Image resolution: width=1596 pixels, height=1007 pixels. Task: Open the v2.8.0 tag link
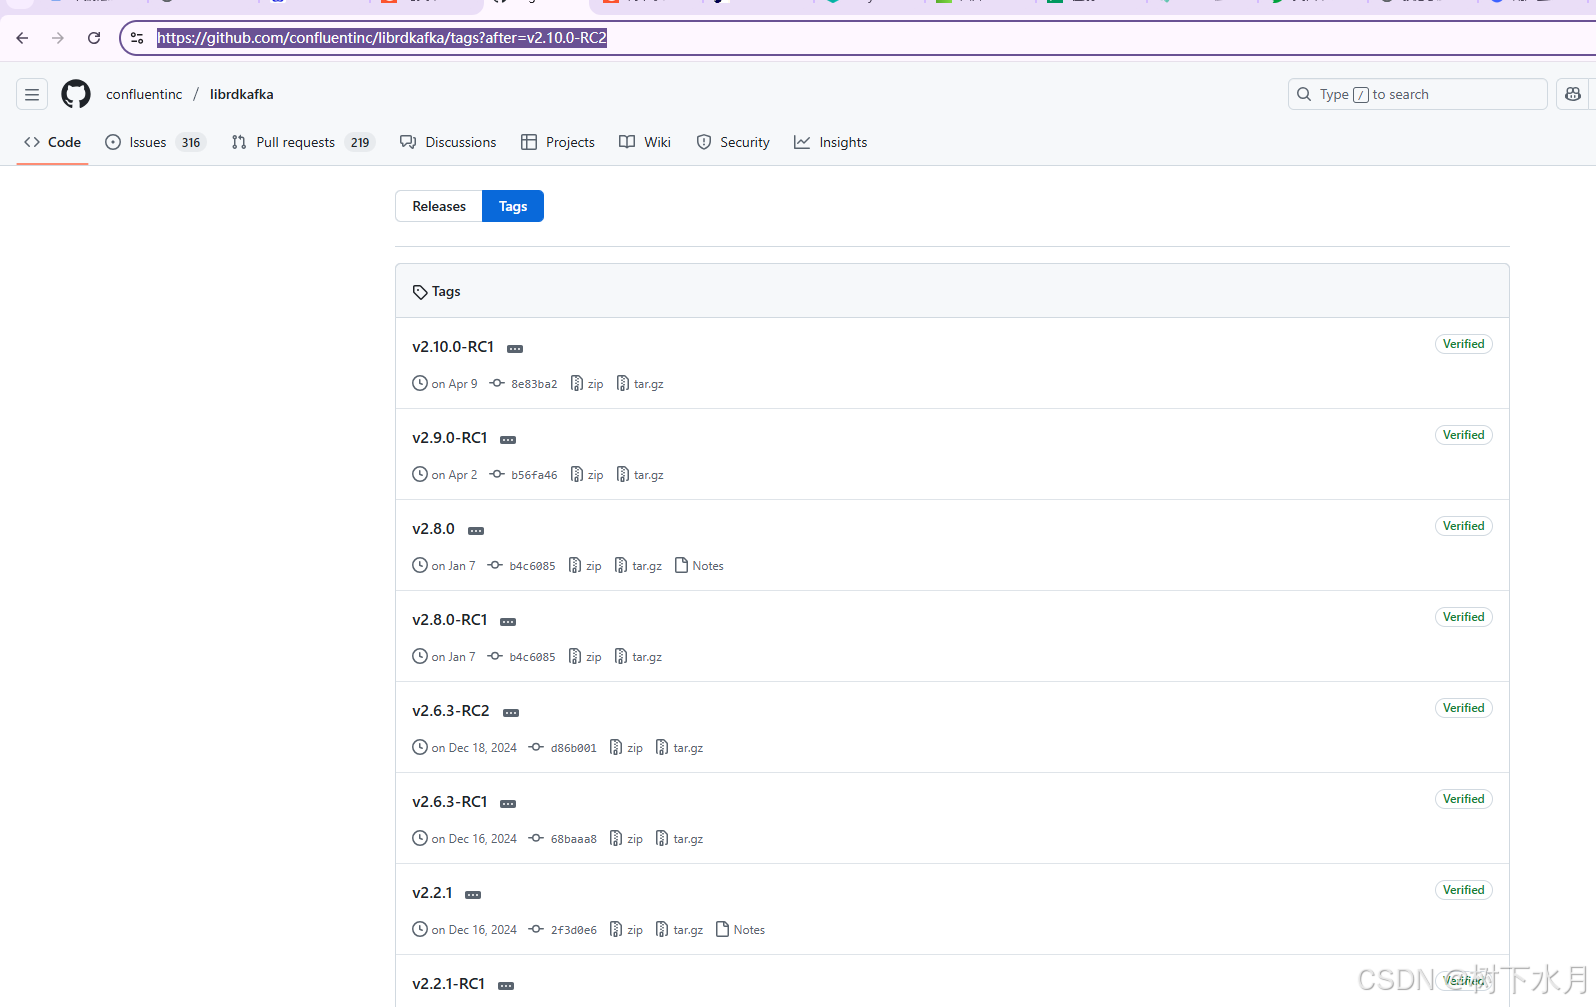click(x=433, y=529)
